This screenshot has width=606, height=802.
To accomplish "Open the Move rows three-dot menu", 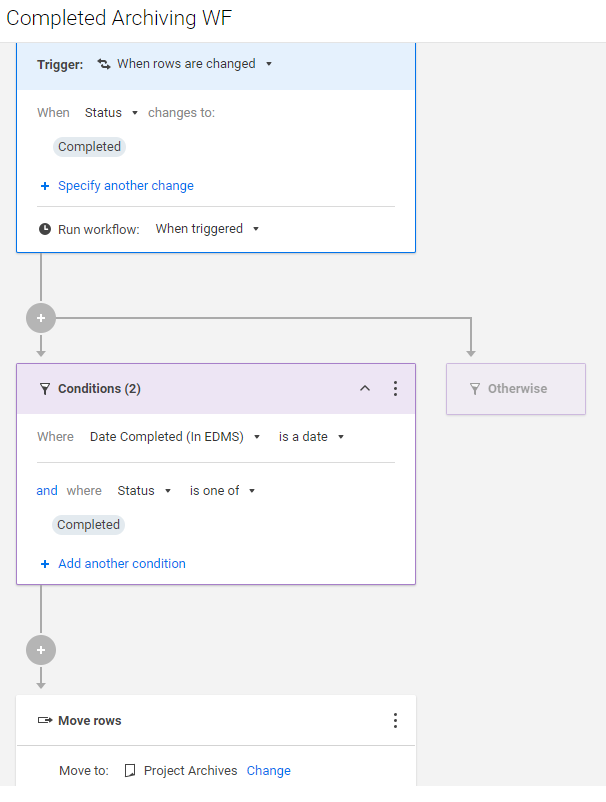I will pos(395,721).
